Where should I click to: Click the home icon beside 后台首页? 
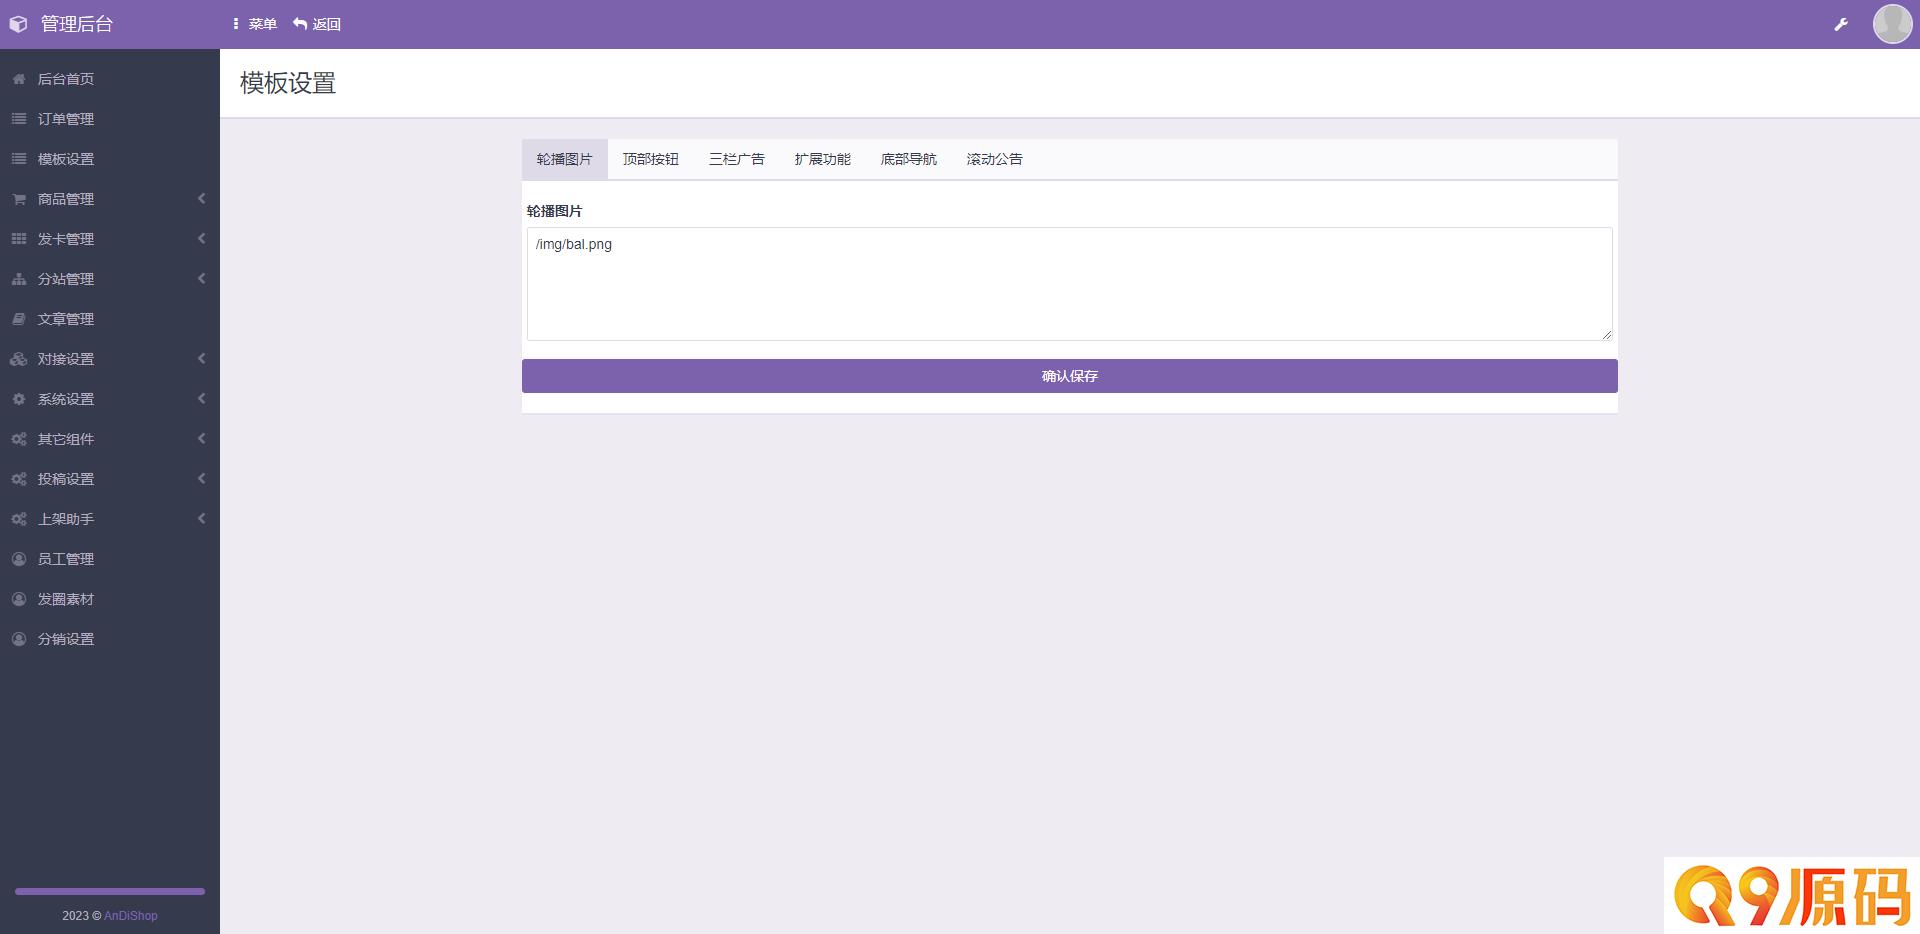[19, 79]
